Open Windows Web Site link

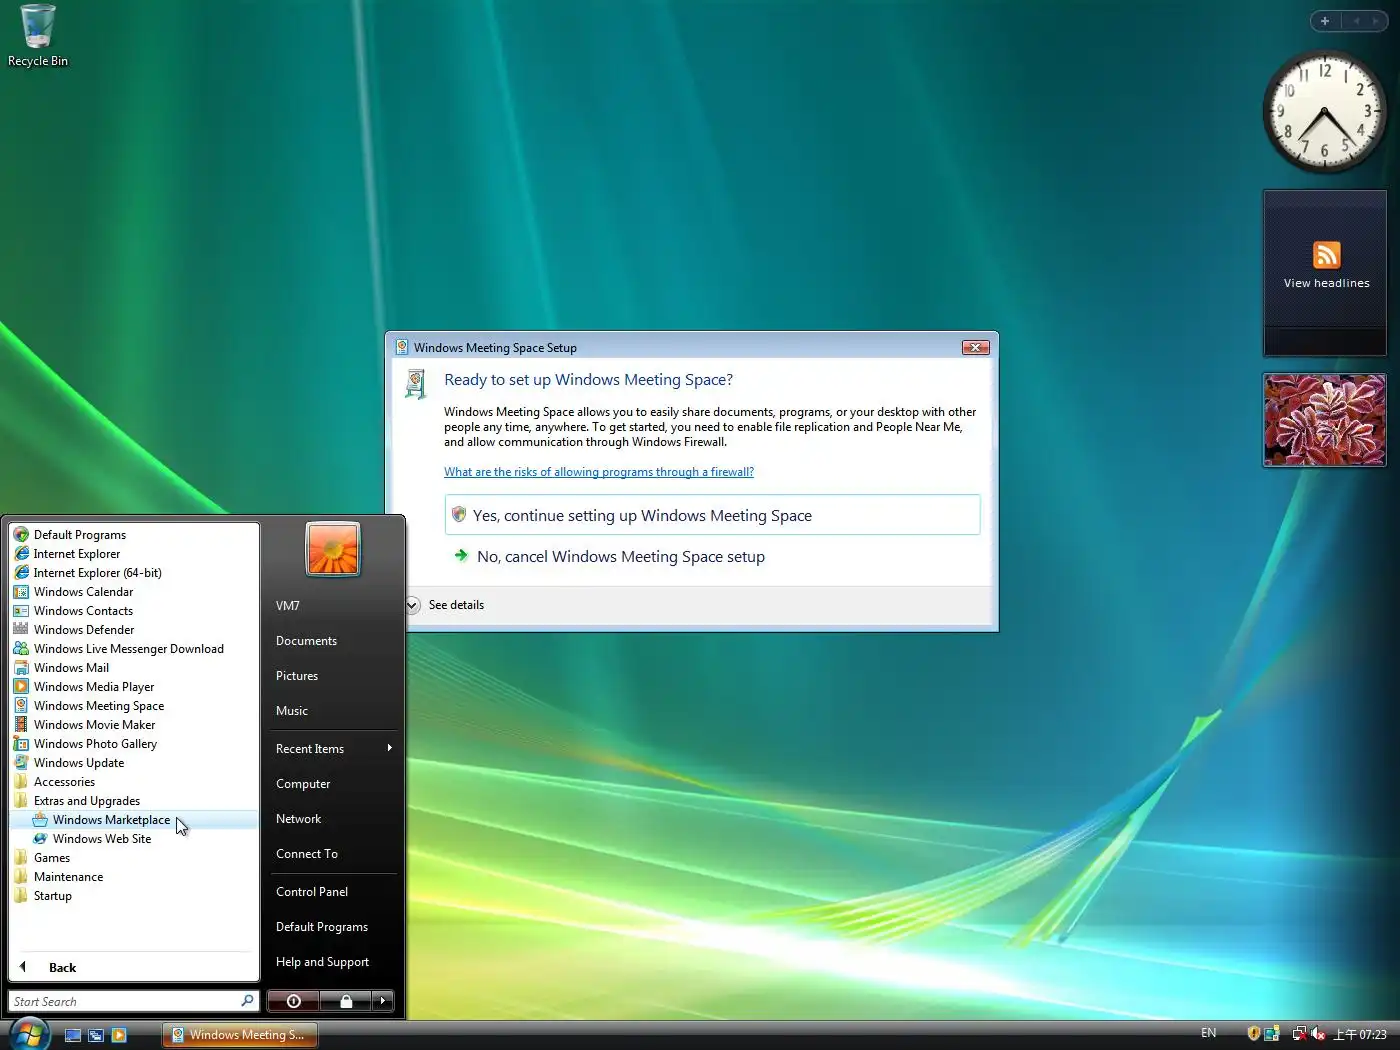click(x=134, y=839)
